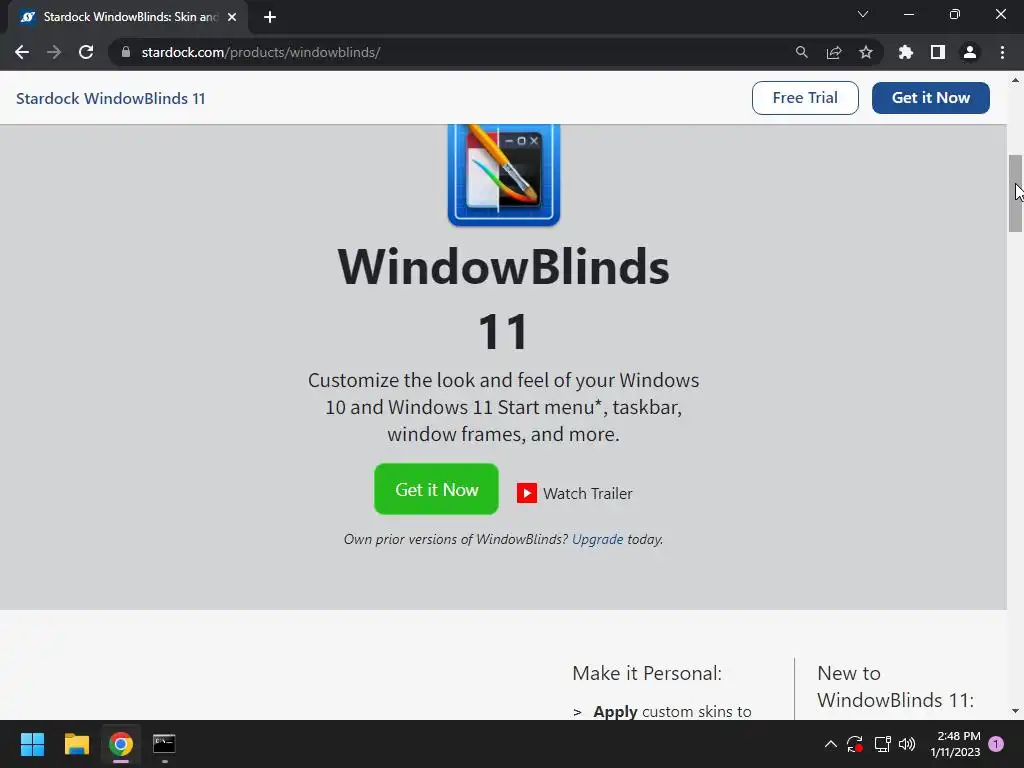Open the terminal taskbar icon
The width and height of the screenshot is (1024, 768).
pos(164,744)
